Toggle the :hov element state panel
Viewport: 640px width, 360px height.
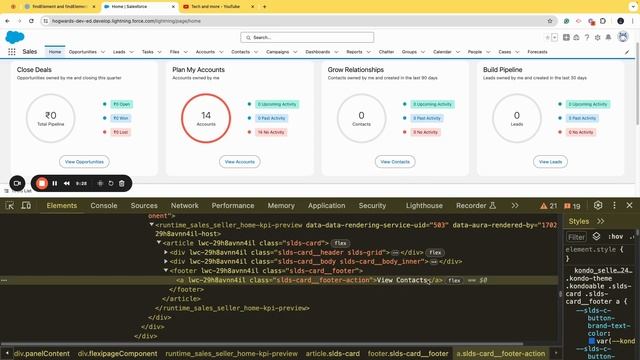click(616, 236)
